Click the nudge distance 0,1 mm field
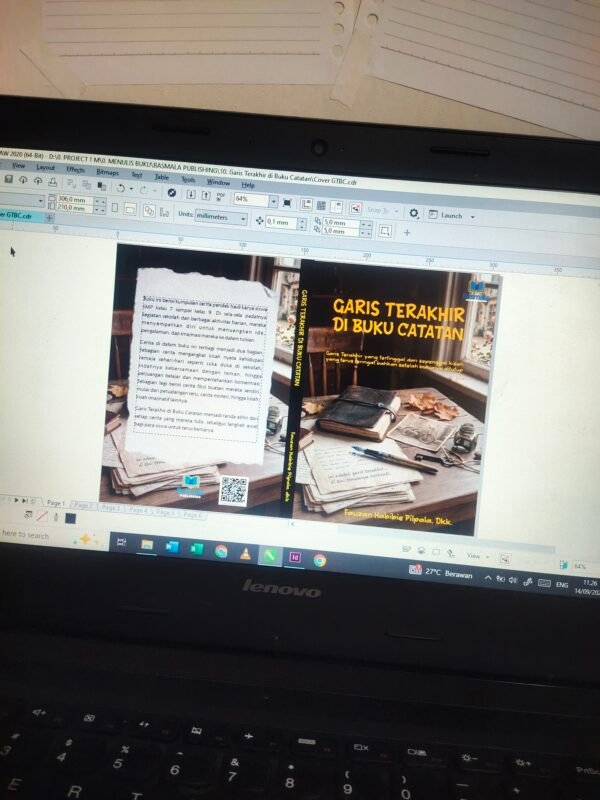This screenshot has height=800, width=600. tap(281, 222)
